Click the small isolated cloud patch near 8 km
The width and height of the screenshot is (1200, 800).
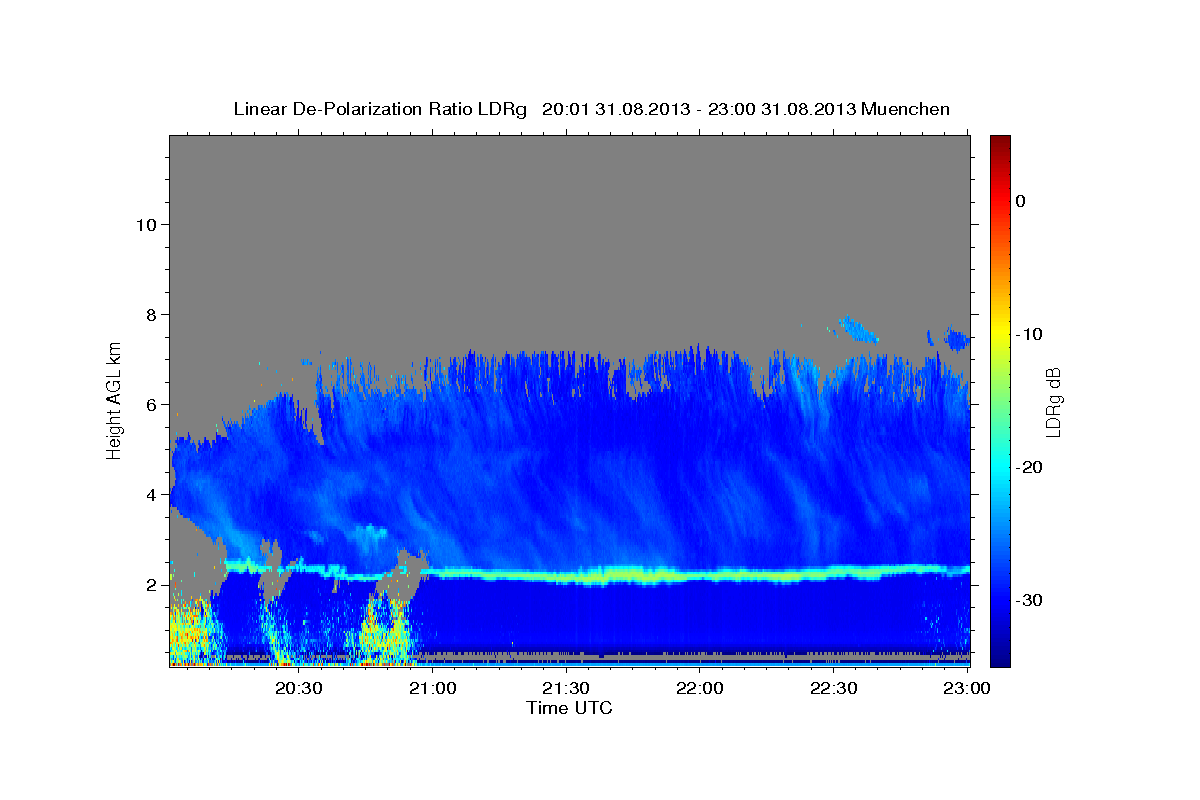pyautogui.click(x=857, y=329)
